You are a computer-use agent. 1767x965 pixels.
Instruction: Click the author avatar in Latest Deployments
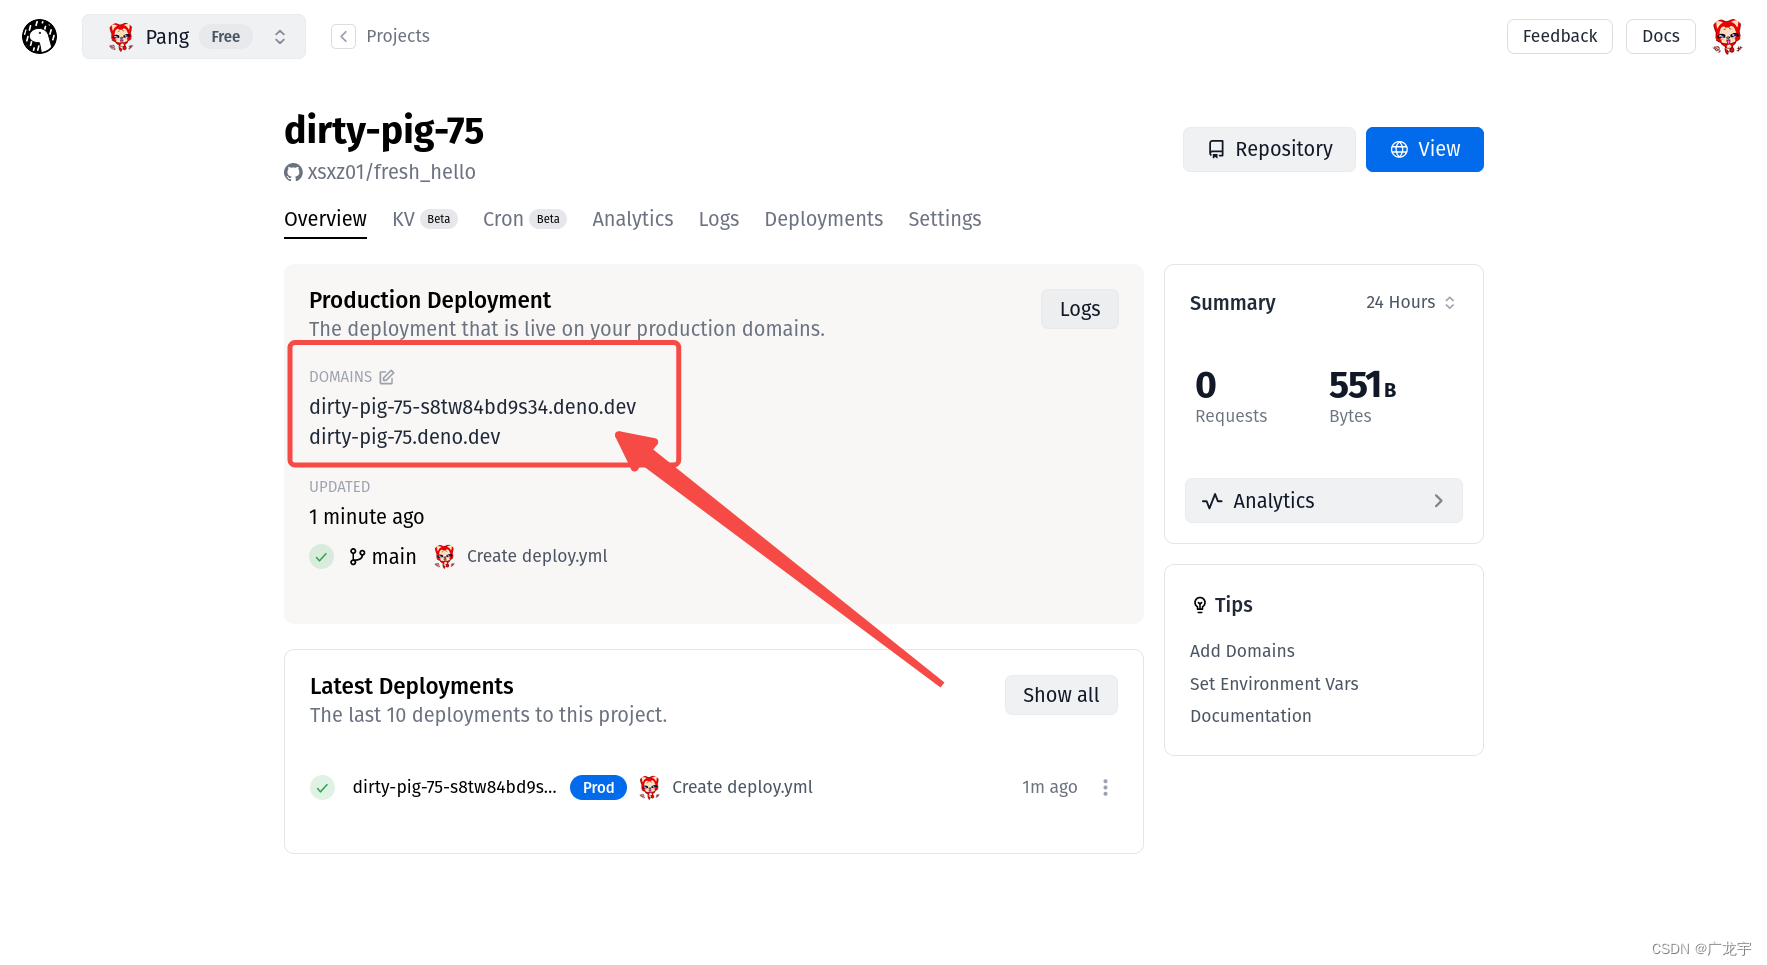click(650, 787)
